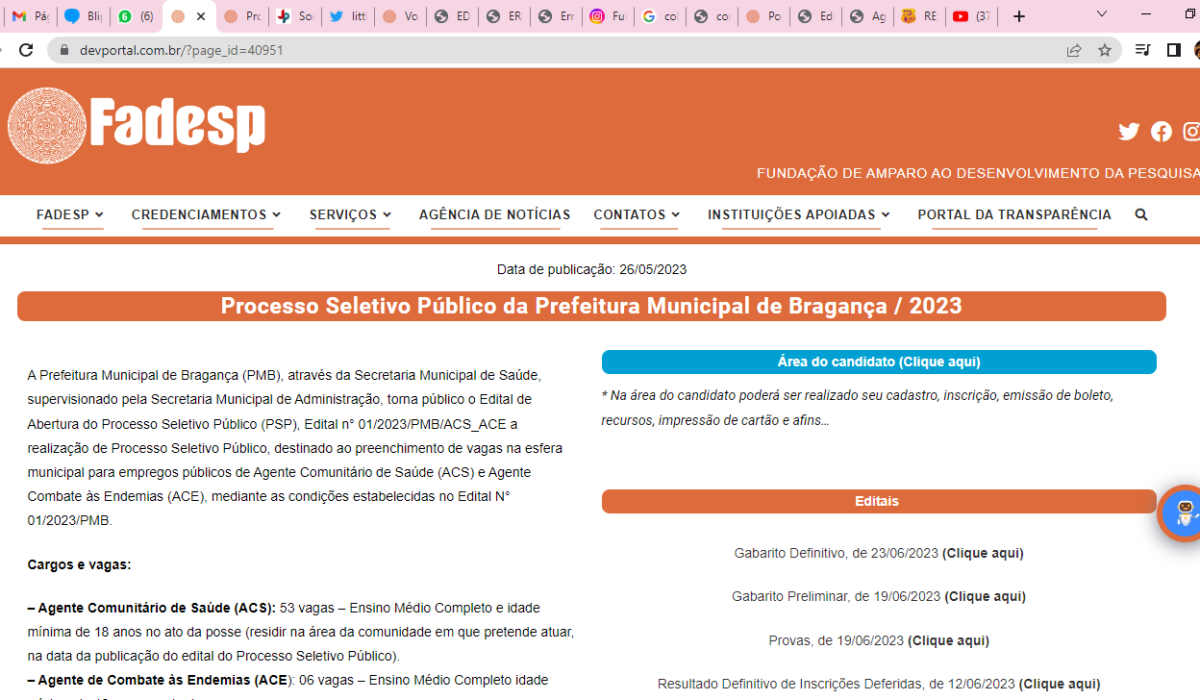This screenshot has height=700, width=1200.
Task: Open the tab search chevron
Action: coord(1102,15)
